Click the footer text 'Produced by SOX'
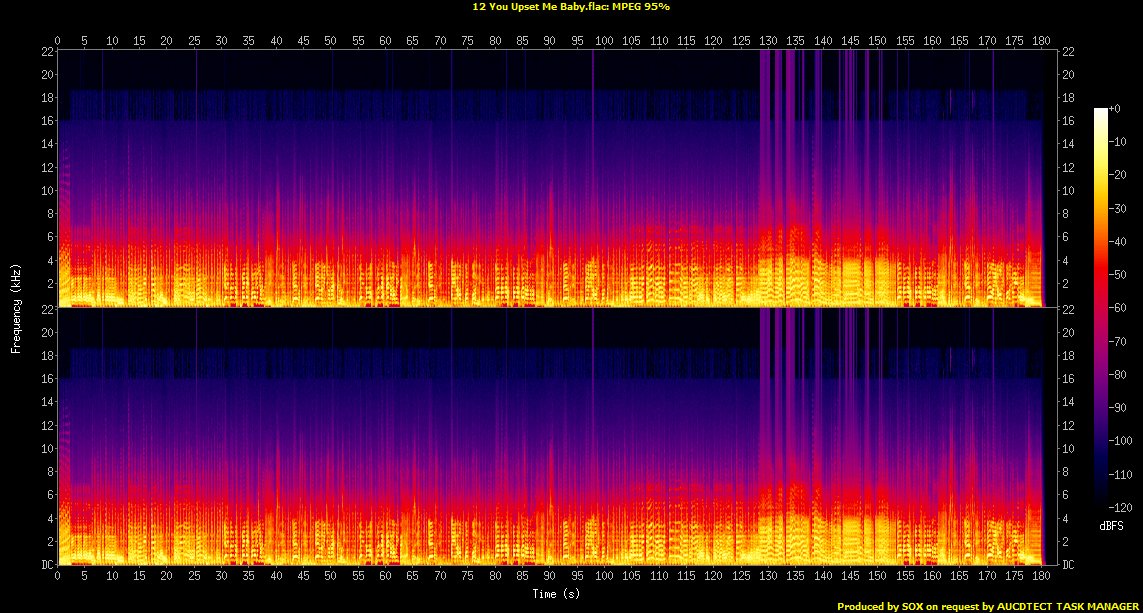Screen dimensions: 1143x613 [x=877, y=606]
